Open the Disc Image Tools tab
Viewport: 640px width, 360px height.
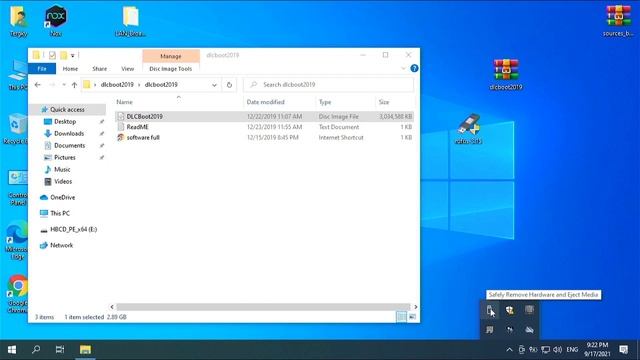pyautogui.click(x=171, y=69)
